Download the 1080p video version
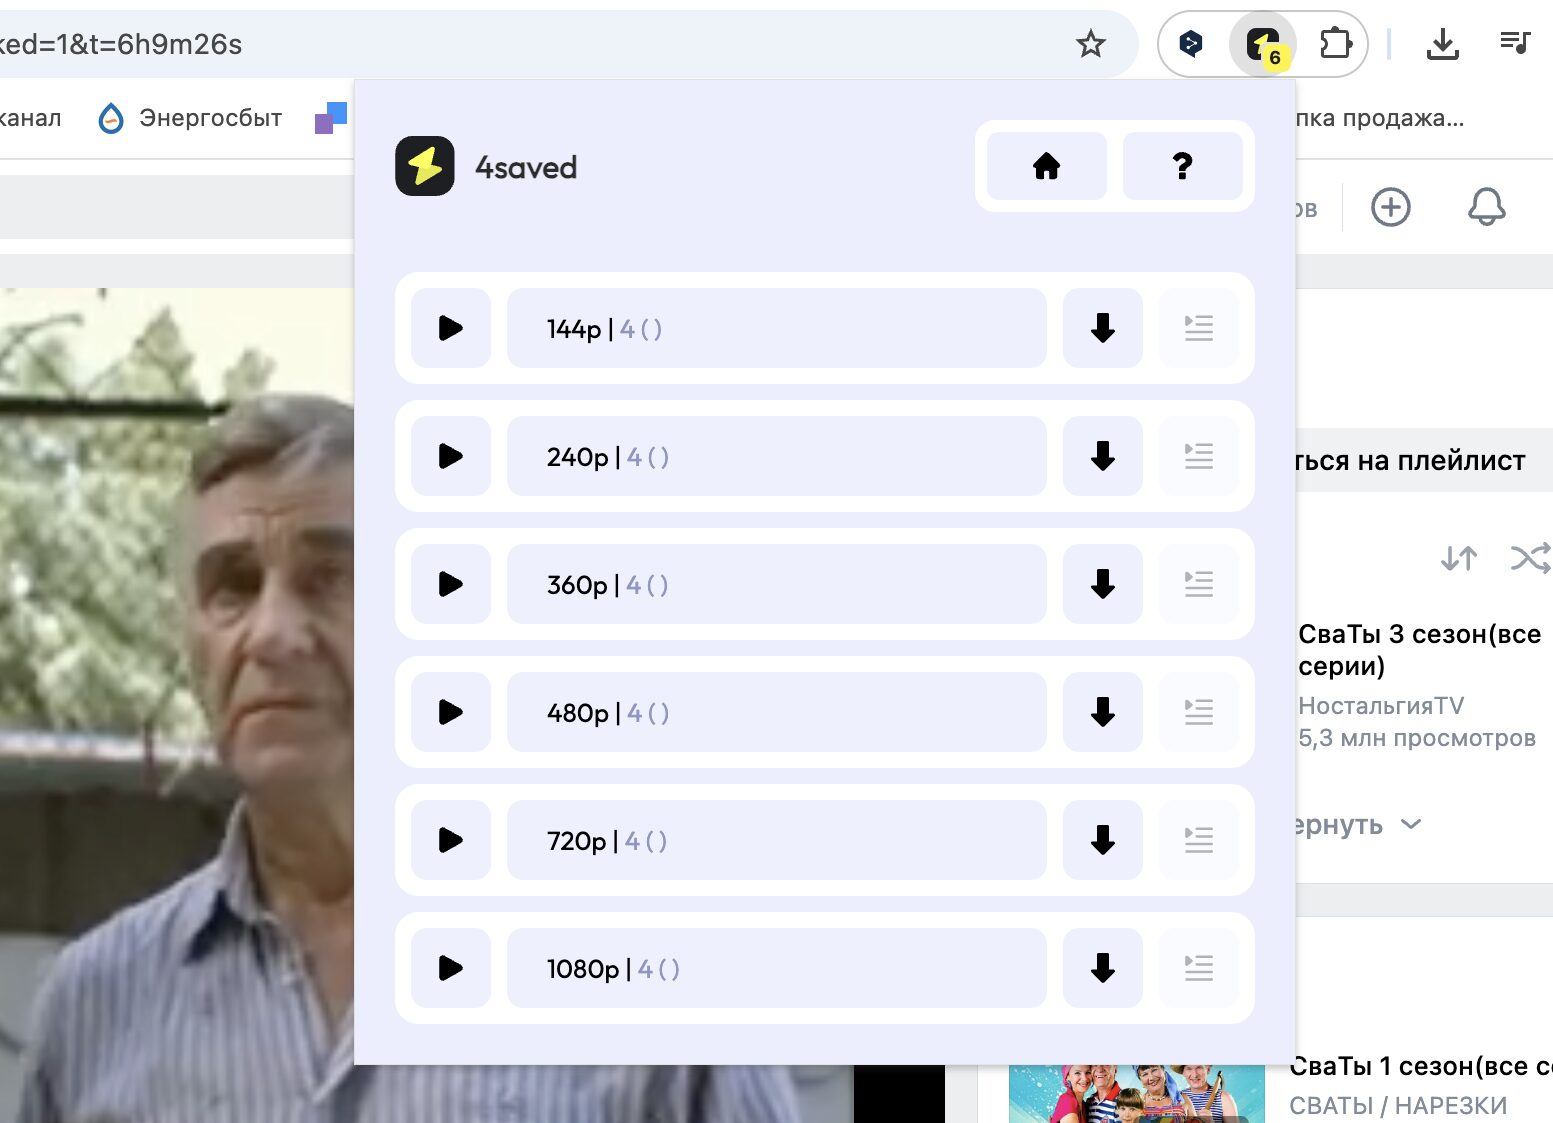The width and height of the screenshot is (1553, 1123). pyautogui.click(x=1102, y=968)
